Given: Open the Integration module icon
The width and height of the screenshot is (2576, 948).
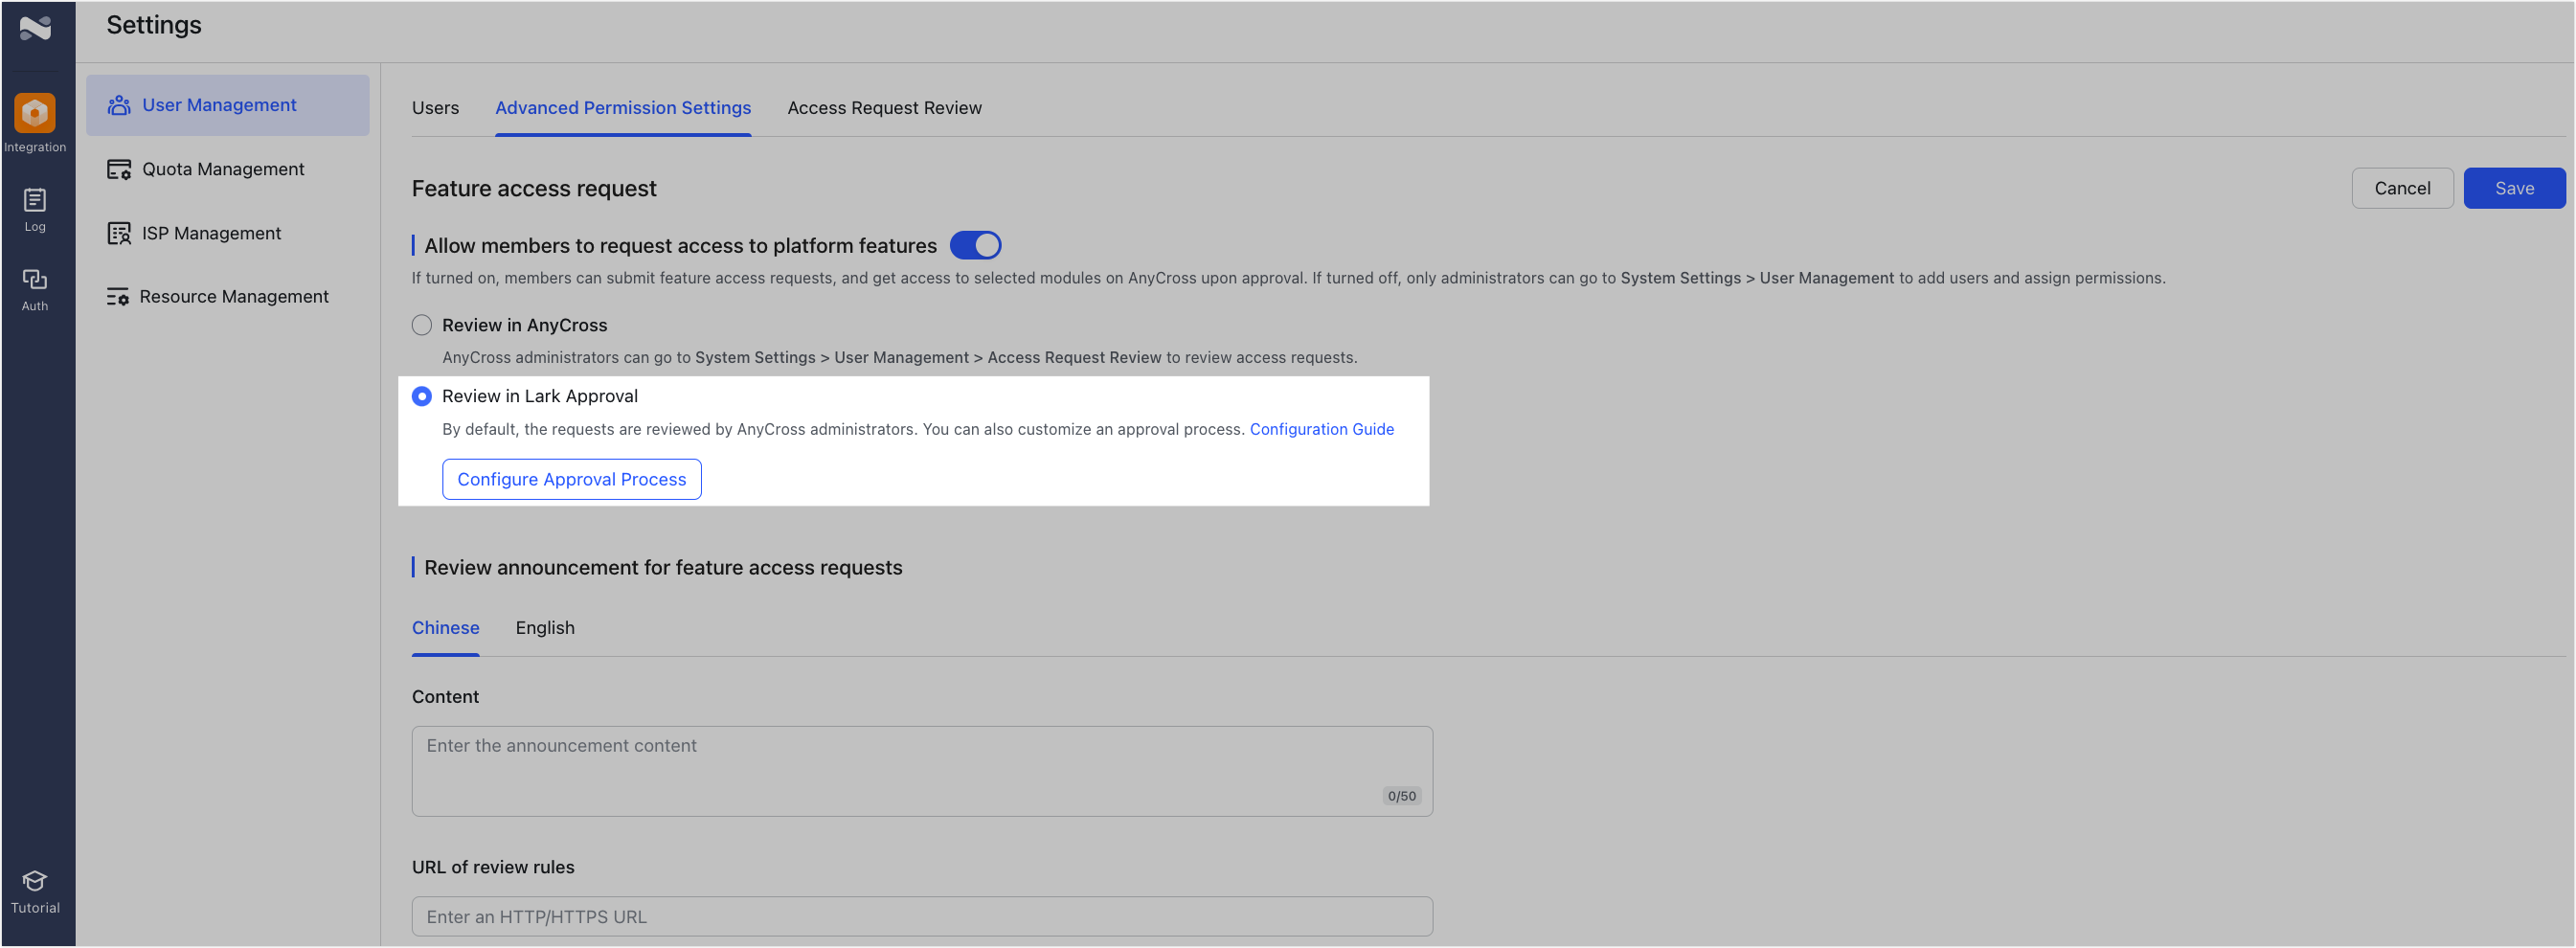Looking at the screenshot, I should point(35,113).
